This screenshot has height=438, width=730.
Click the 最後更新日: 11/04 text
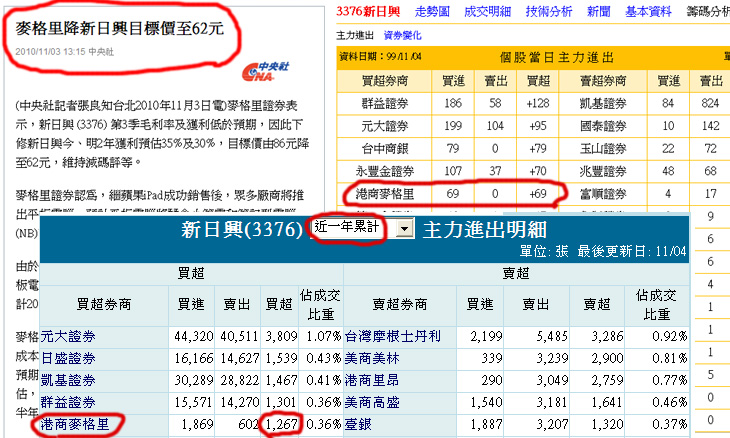point(631,251)
